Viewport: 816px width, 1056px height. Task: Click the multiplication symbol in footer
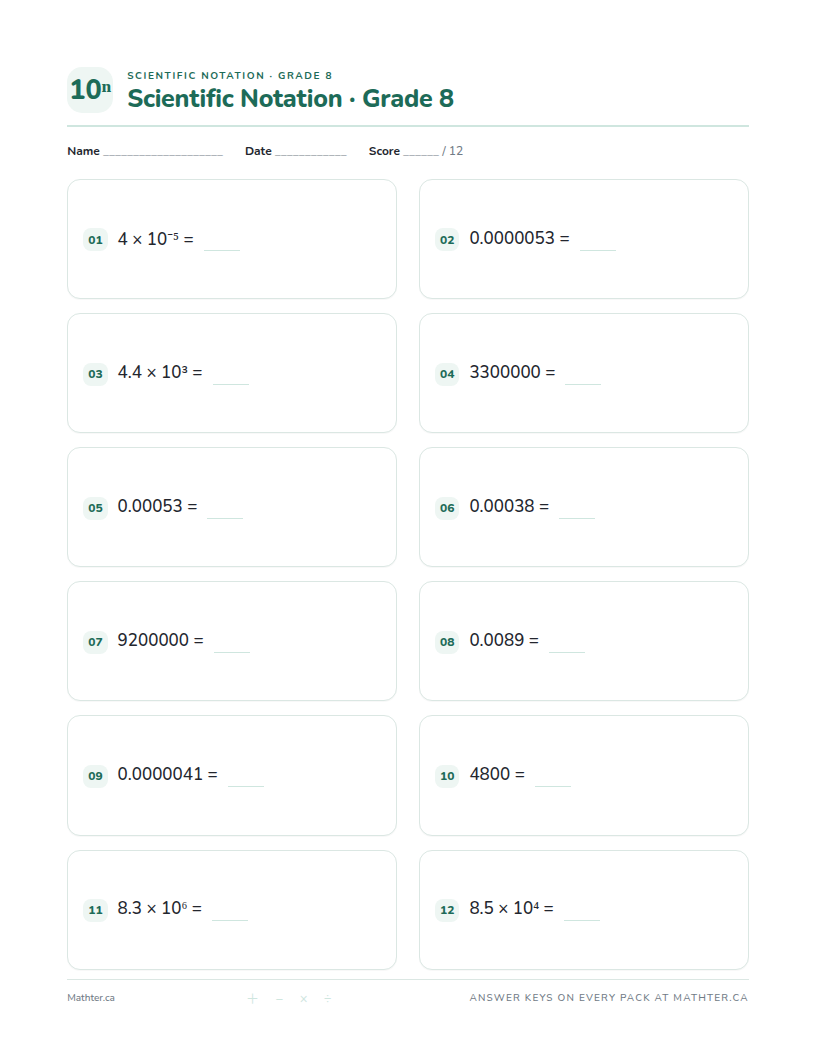click(304, 998)
